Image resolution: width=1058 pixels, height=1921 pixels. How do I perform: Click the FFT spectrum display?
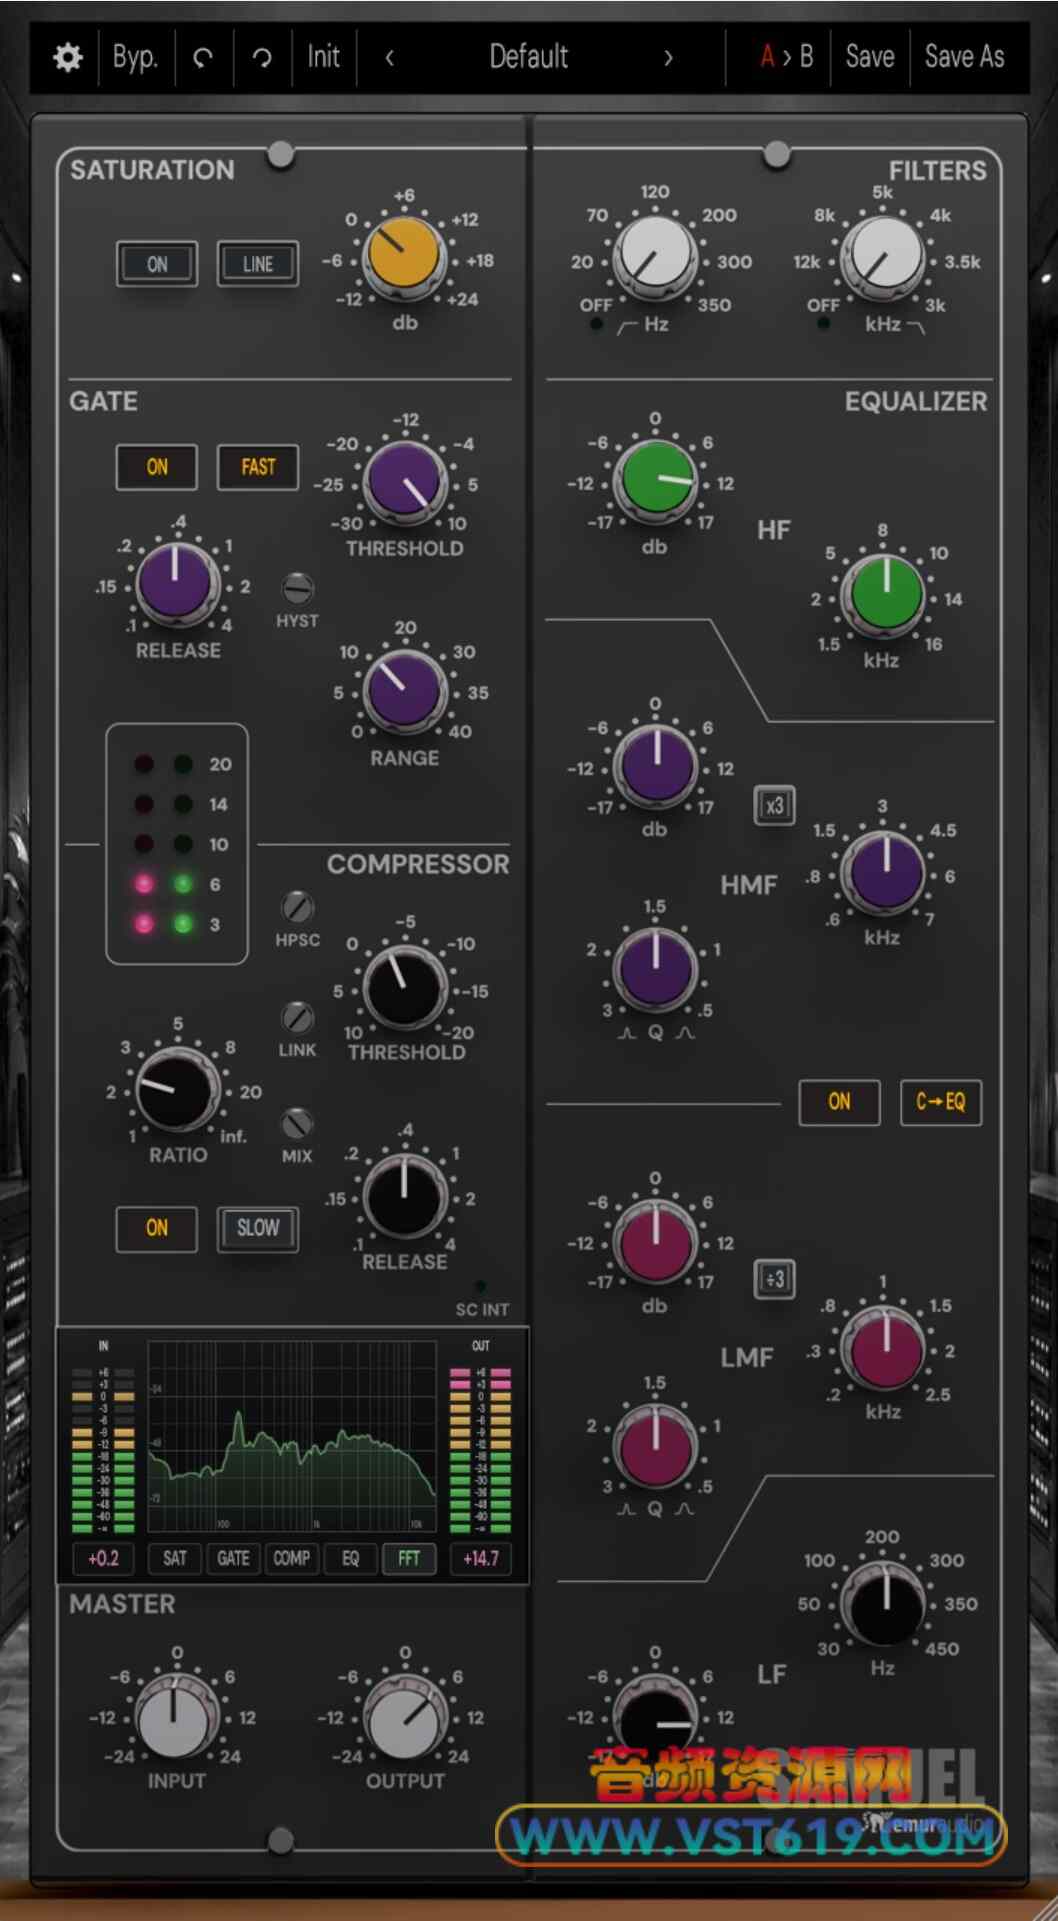(292, 1436)
